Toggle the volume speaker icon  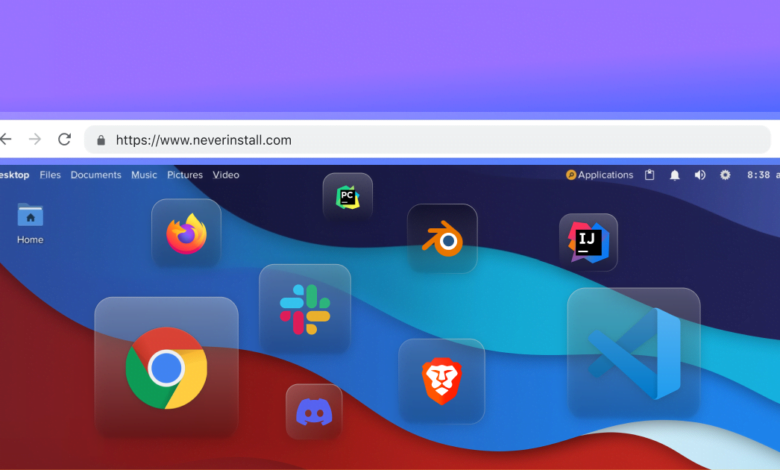tap(700, 175)
